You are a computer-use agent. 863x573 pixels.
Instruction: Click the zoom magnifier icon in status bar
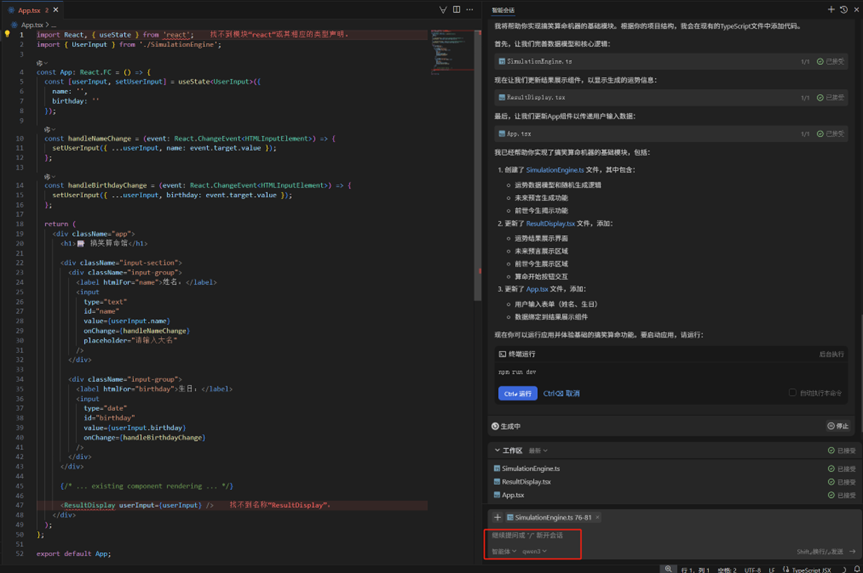[x=668, y=569]
